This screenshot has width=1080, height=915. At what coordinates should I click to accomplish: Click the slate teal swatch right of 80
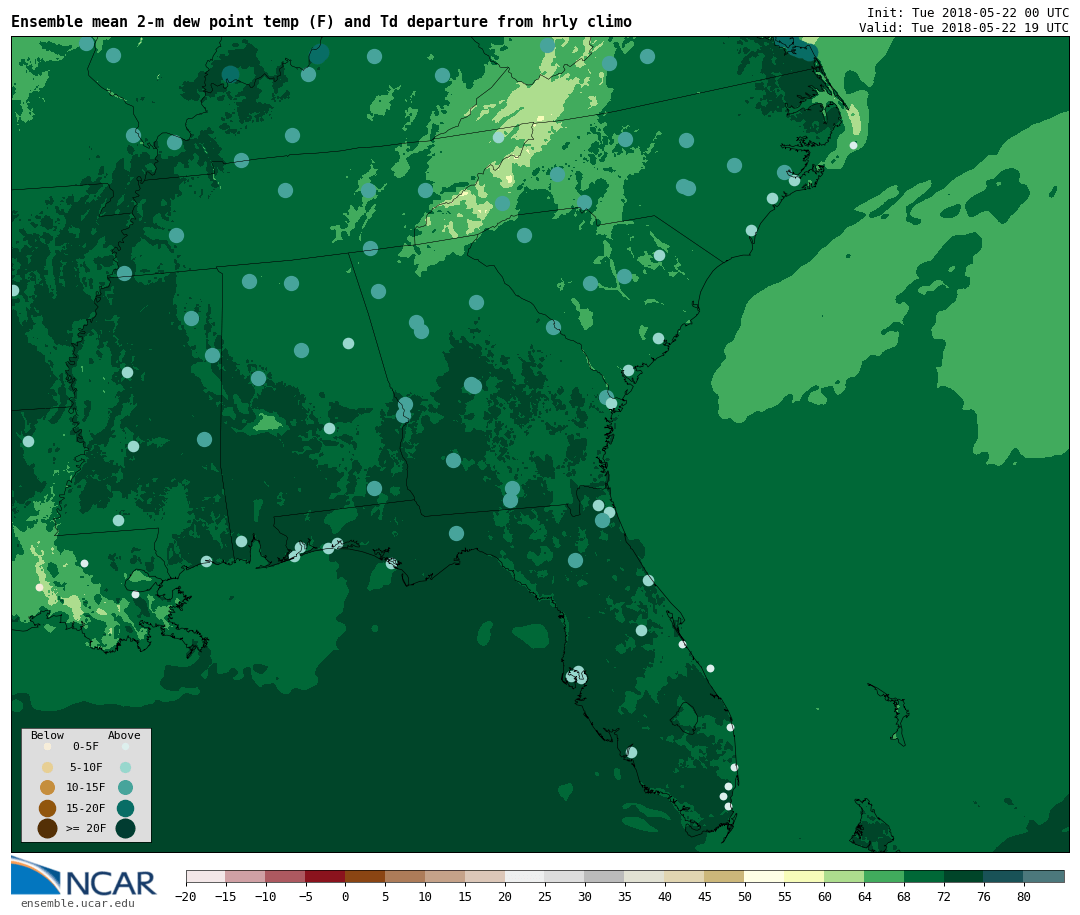1043,876
